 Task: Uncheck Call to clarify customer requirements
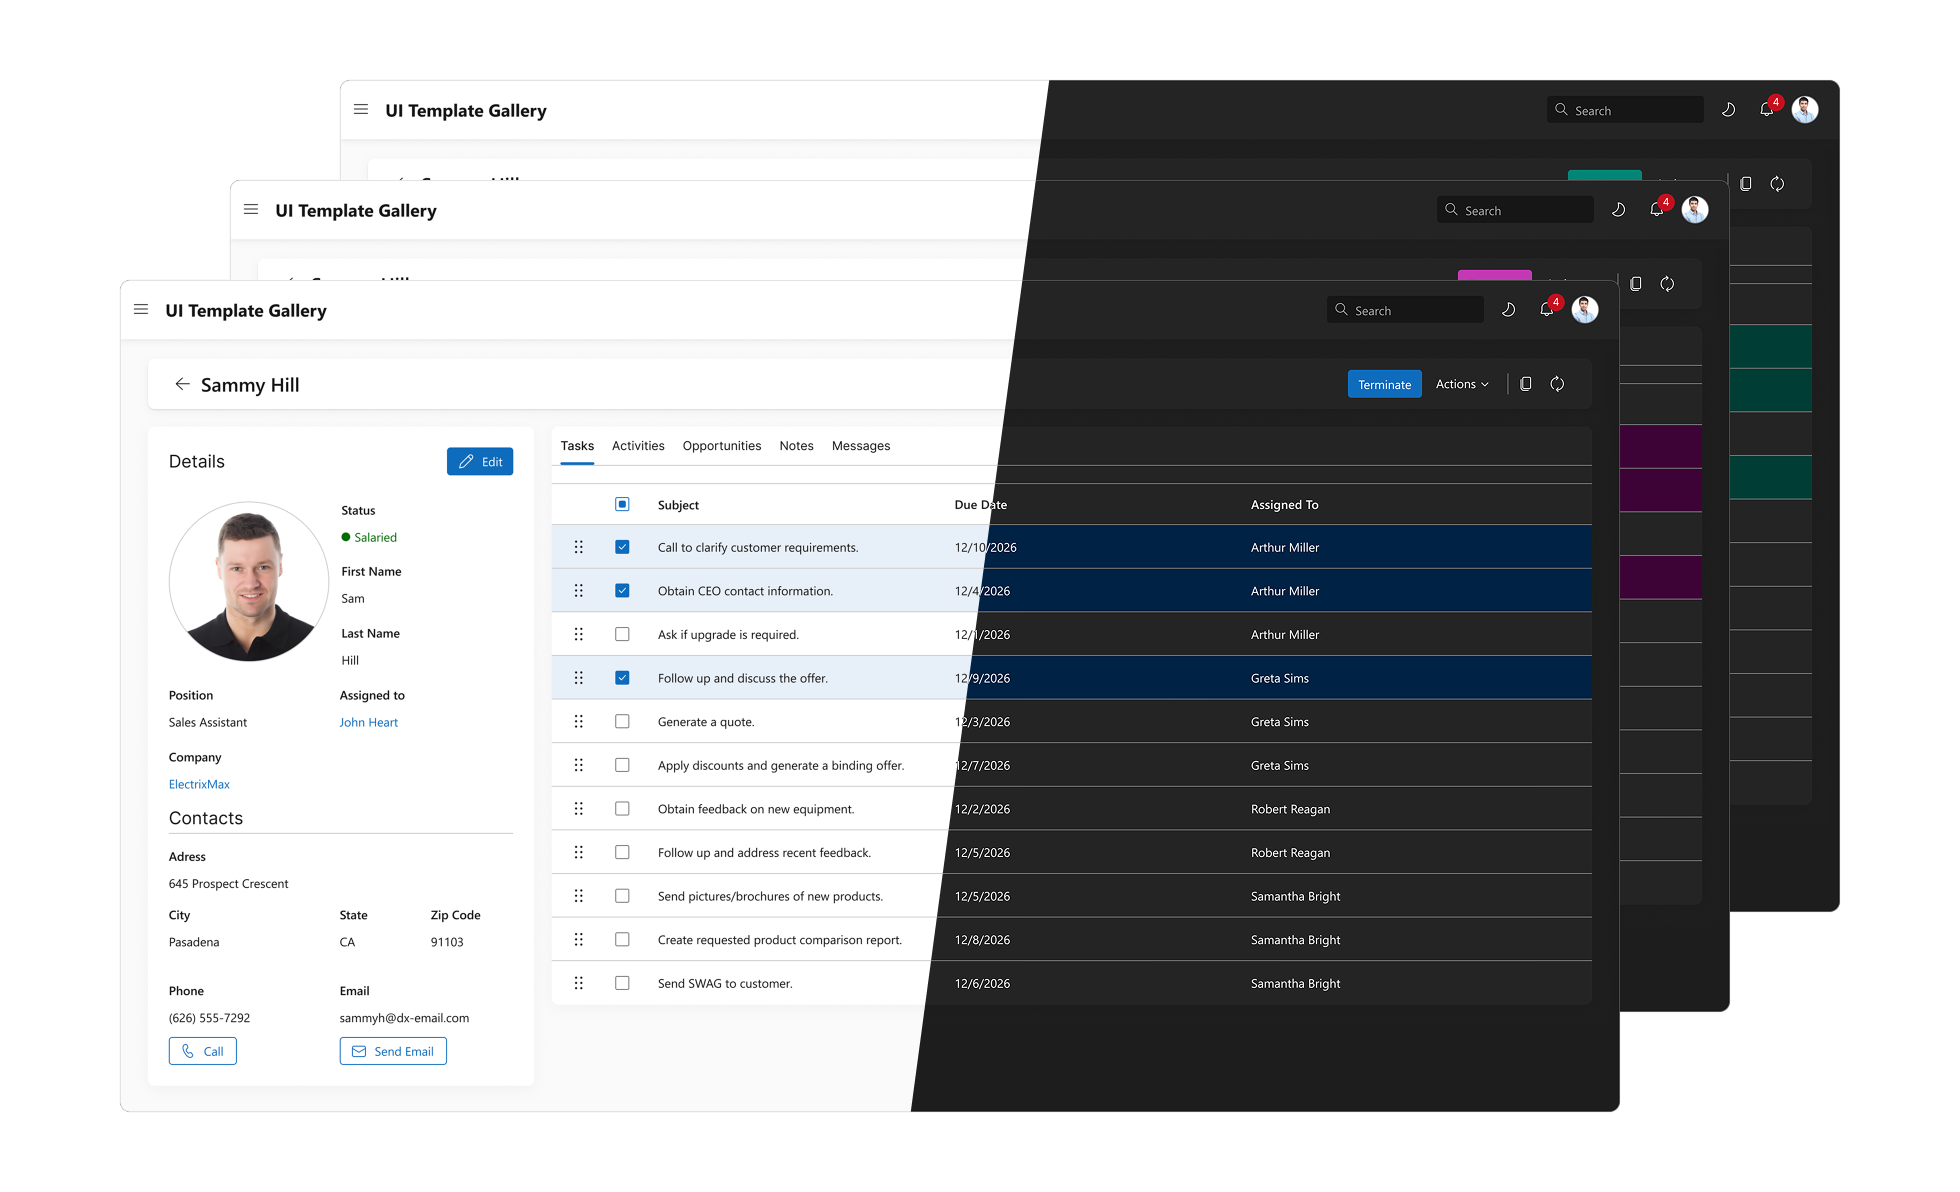click(x=622, y=547)
